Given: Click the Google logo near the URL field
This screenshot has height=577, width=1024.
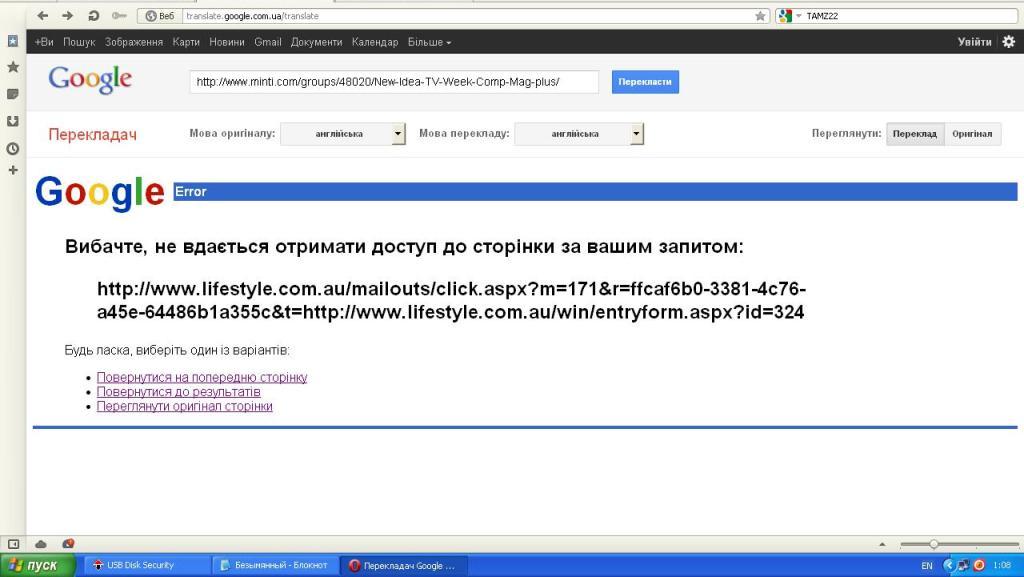Looking at the screenshot, I should [90, 80].
